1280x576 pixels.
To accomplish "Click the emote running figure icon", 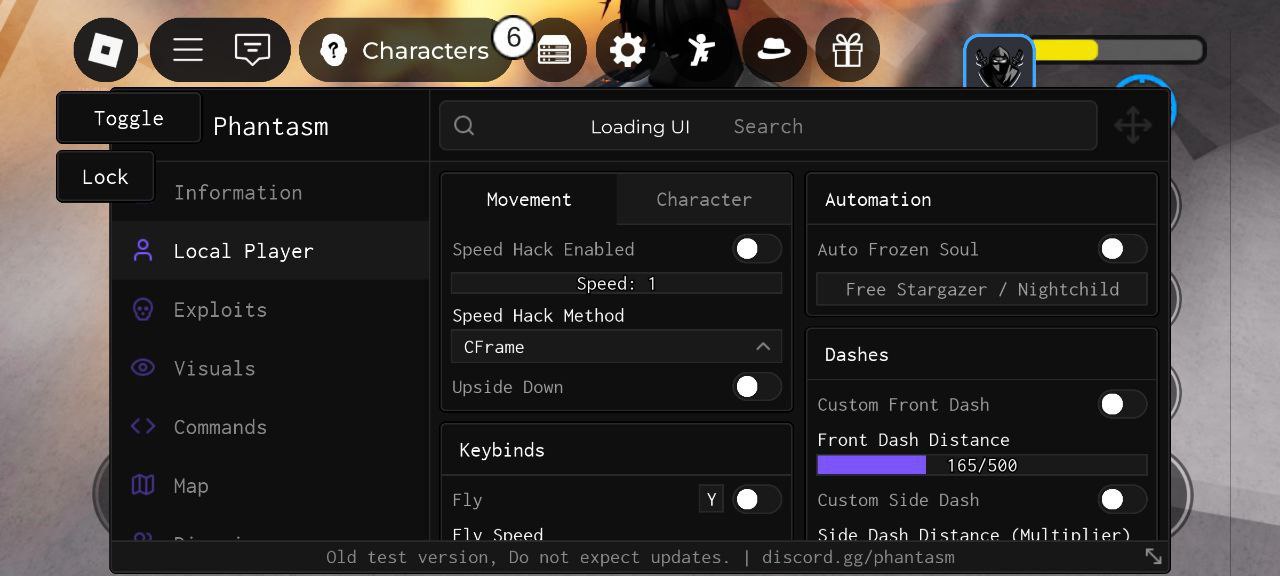I will pos(701,50).
